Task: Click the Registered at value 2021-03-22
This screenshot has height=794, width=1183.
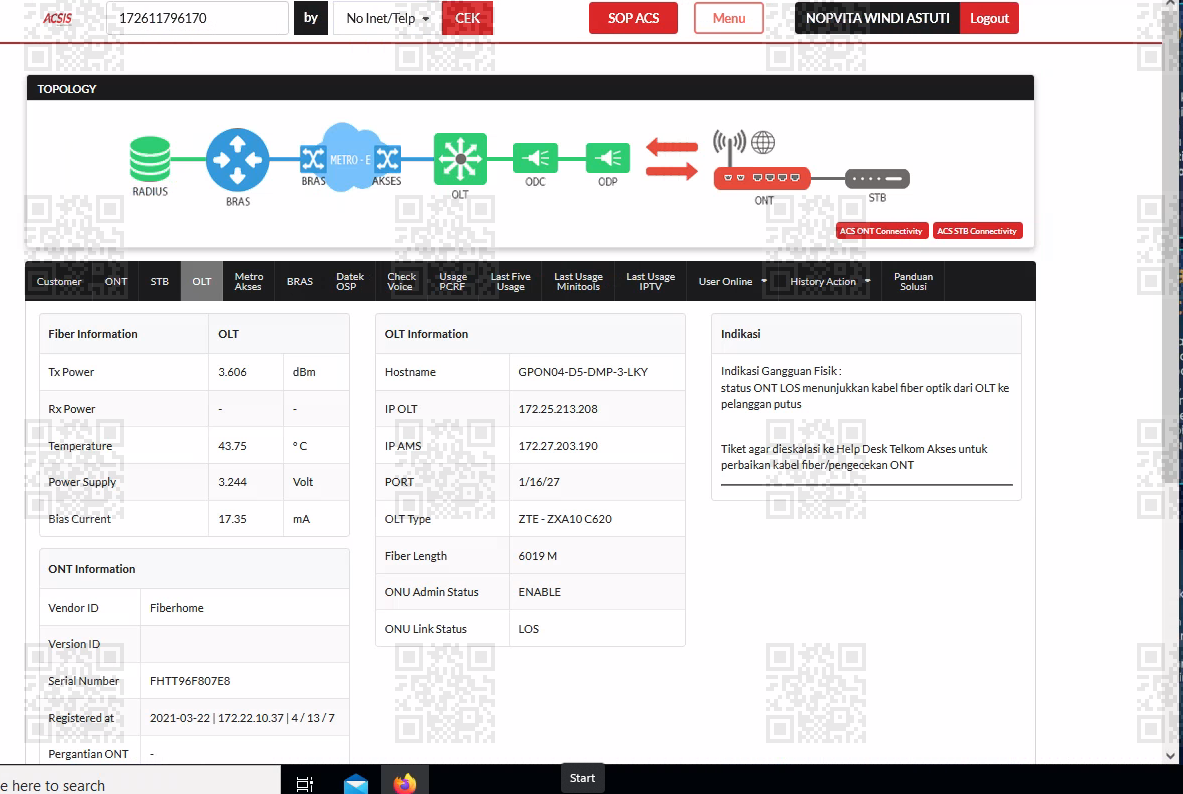Action: pyautogui.click(x=180, y=718)
